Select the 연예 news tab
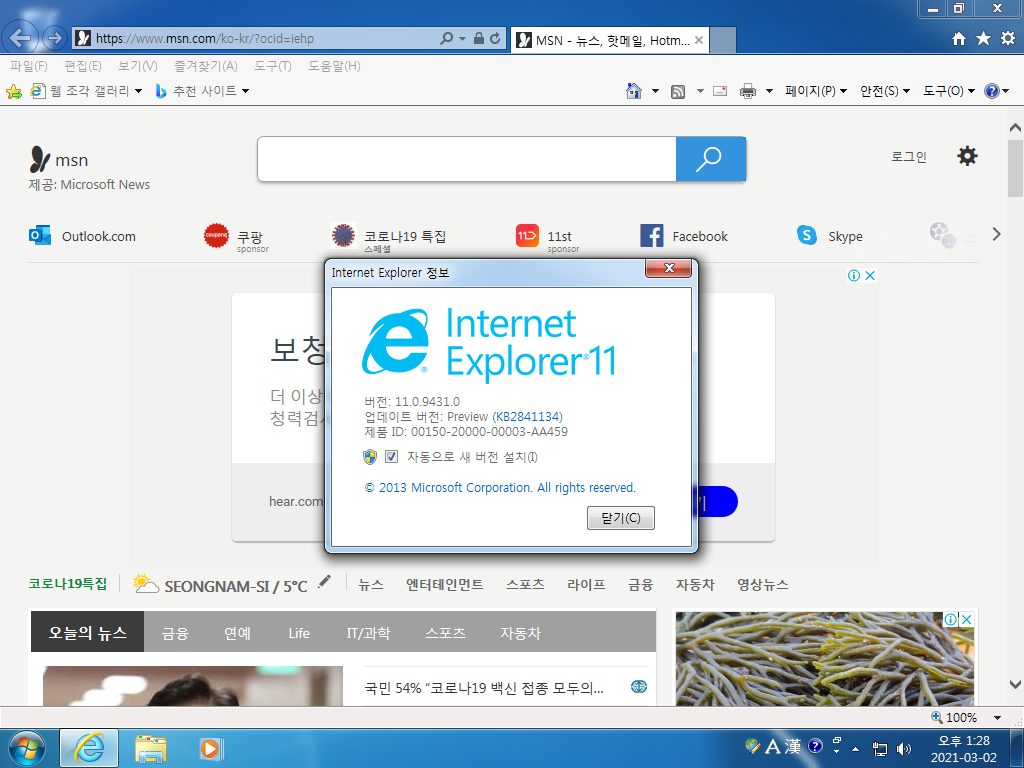The height and width of the screenshot is (768, 1024). 237,633
